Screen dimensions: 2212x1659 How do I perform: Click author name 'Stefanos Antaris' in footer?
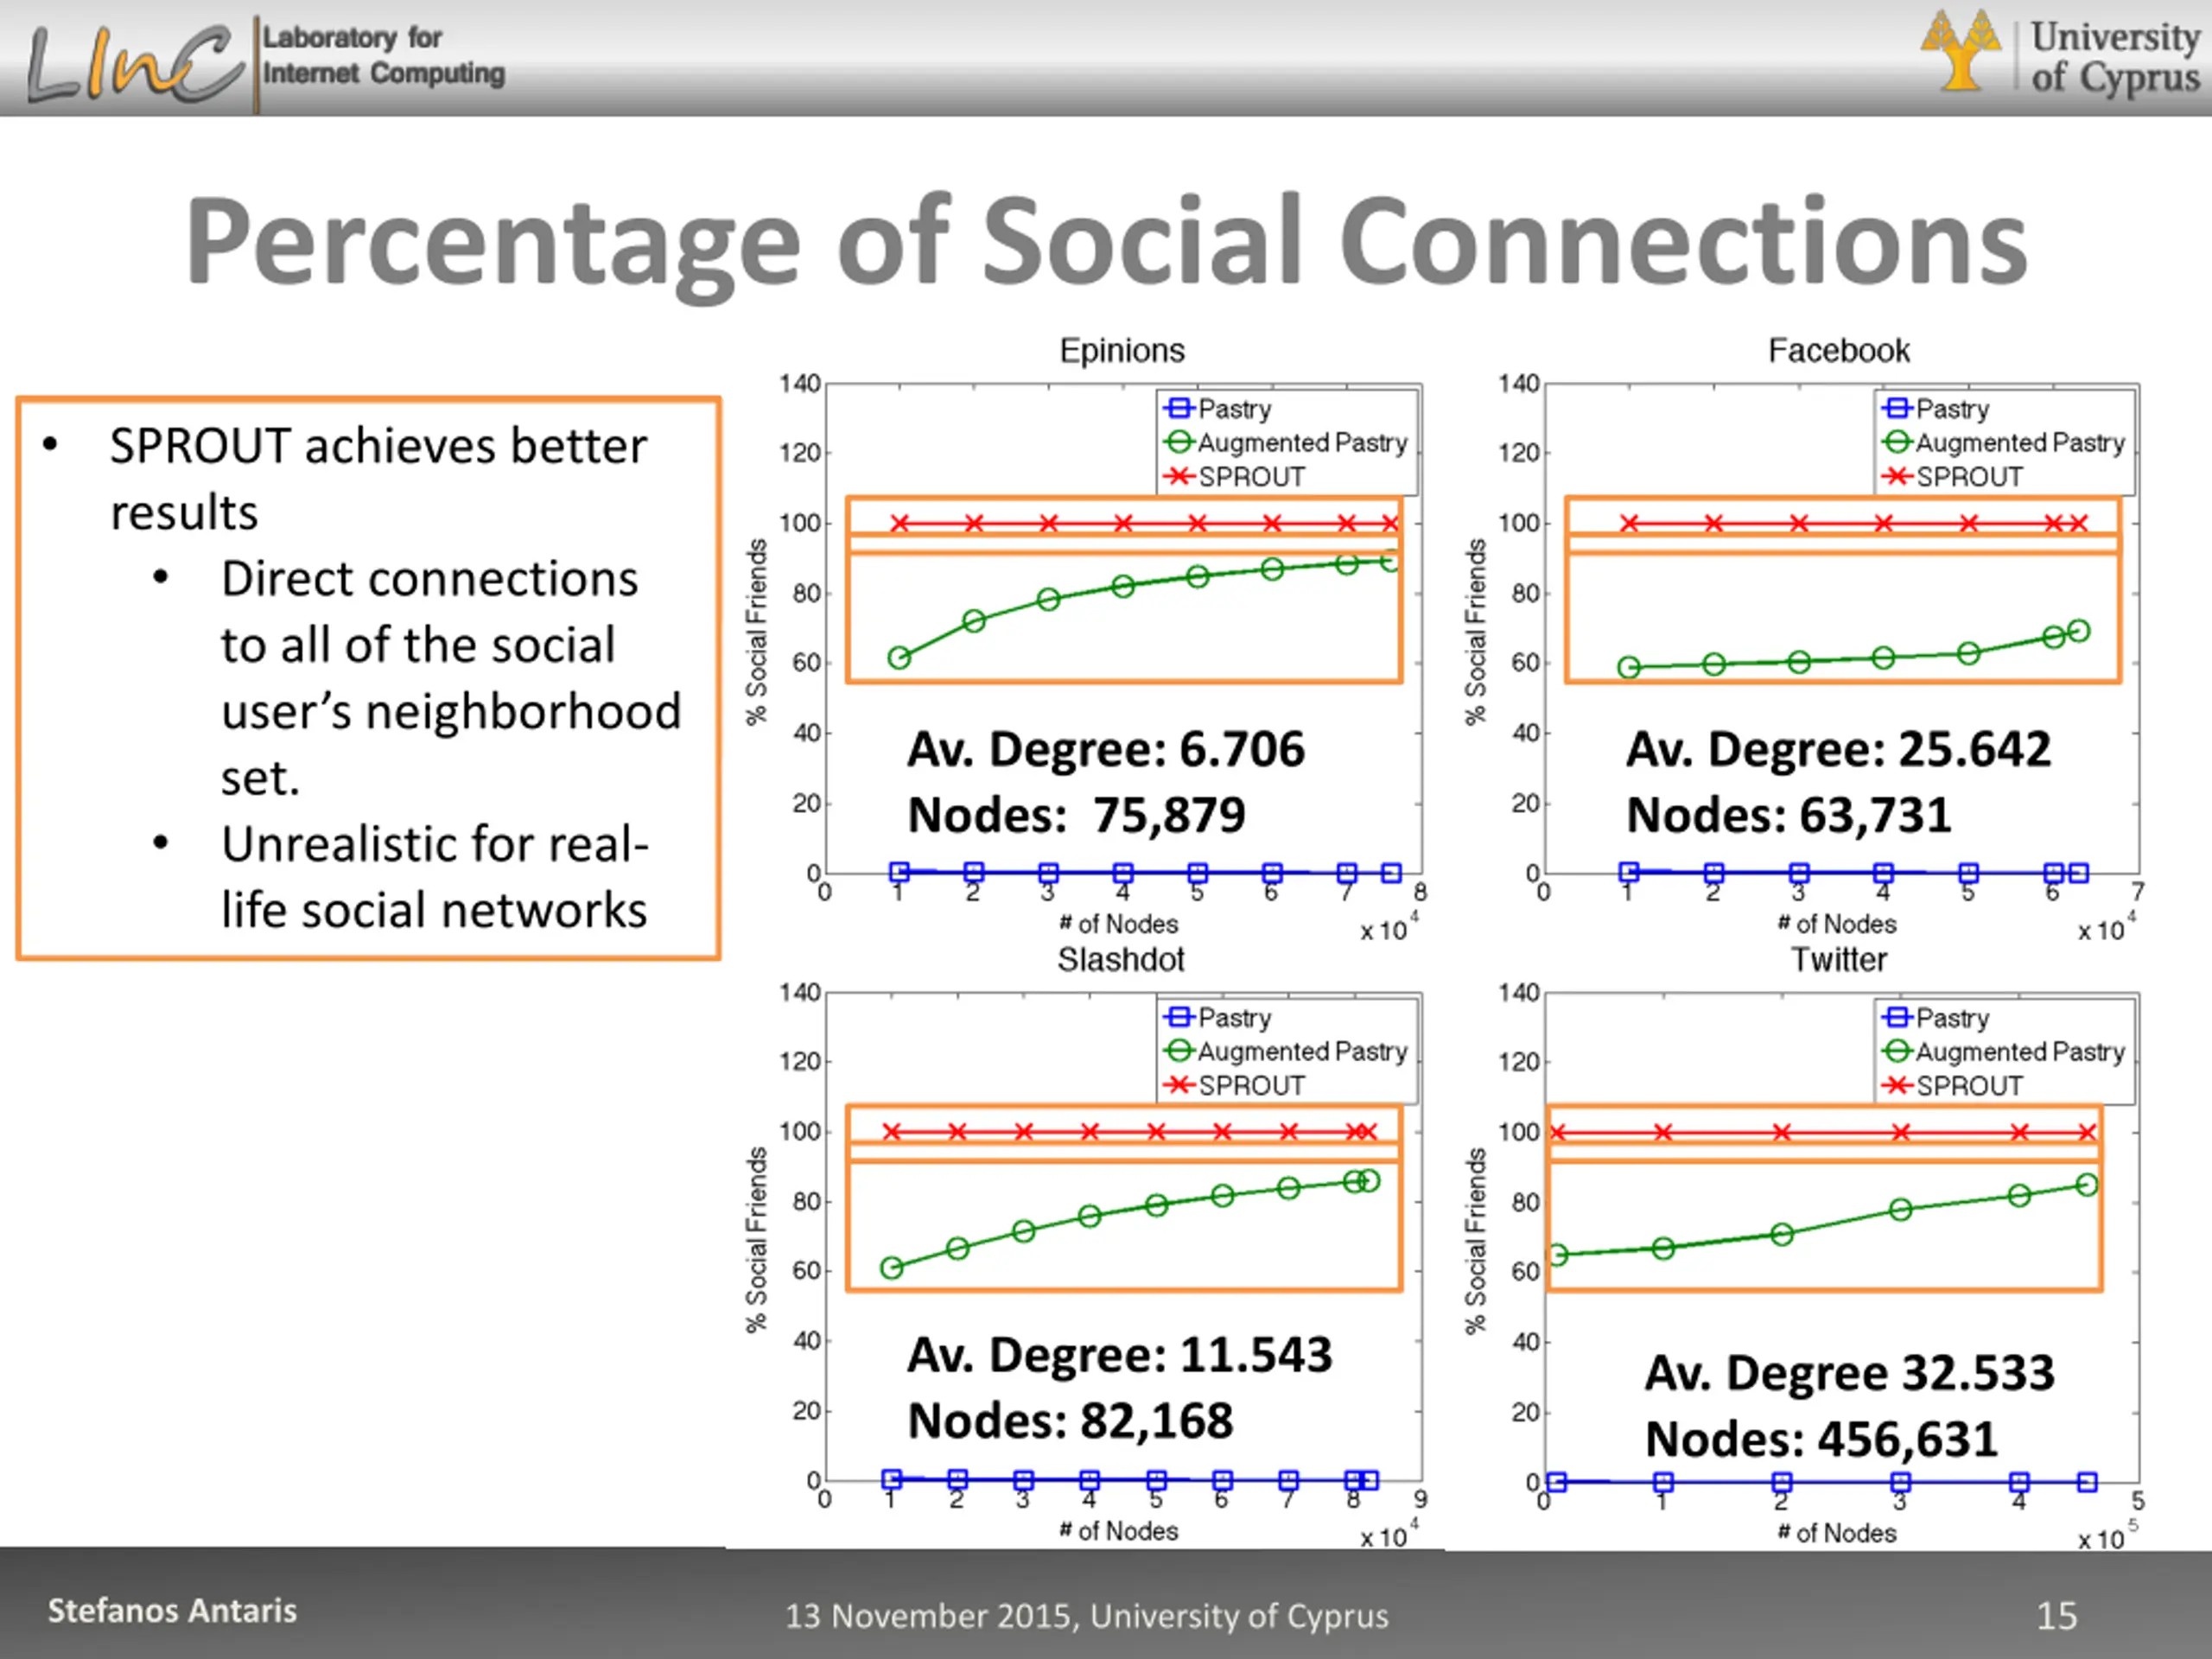pos(172,1611)
